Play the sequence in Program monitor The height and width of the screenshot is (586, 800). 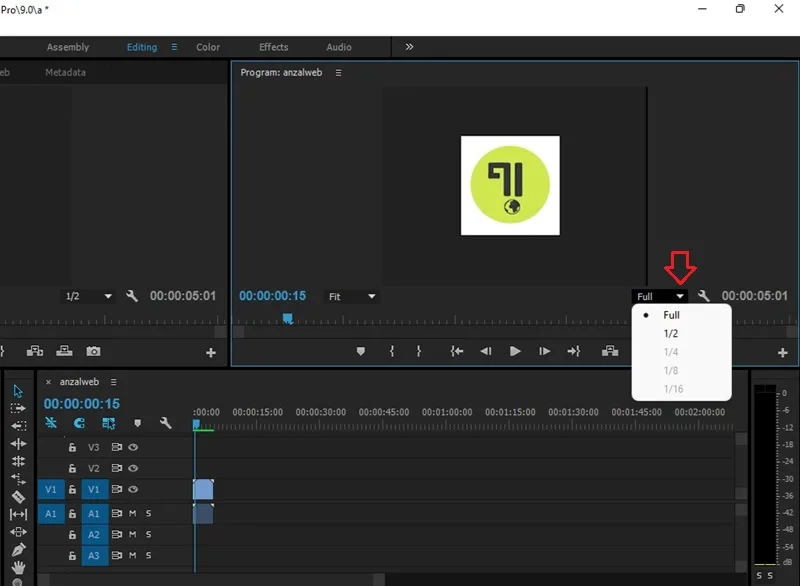515,351
